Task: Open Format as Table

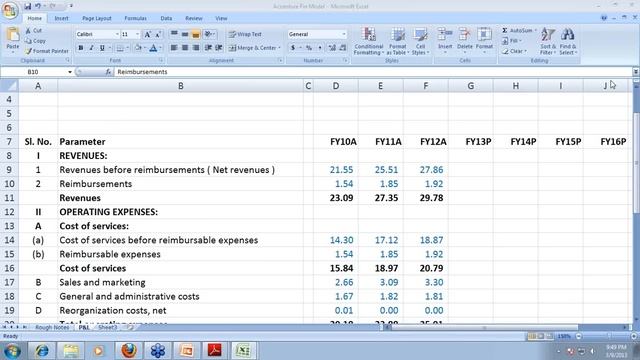Action: pos(397,41)
